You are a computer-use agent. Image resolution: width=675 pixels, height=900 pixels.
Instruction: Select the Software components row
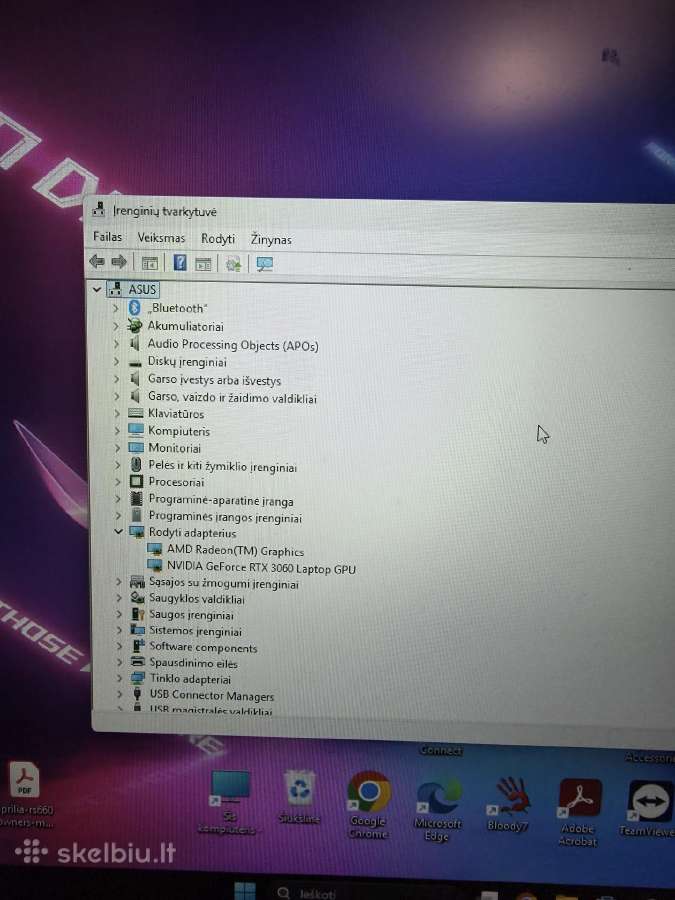click(203, 647)
